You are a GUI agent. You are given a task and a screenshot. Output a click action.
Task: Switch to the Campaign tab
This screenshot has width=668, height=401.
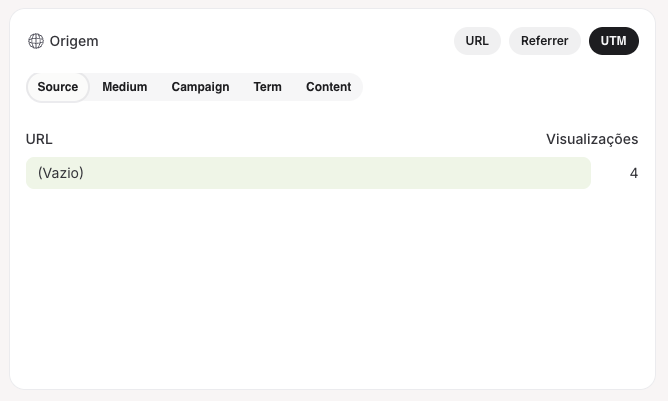click(200, 87)
